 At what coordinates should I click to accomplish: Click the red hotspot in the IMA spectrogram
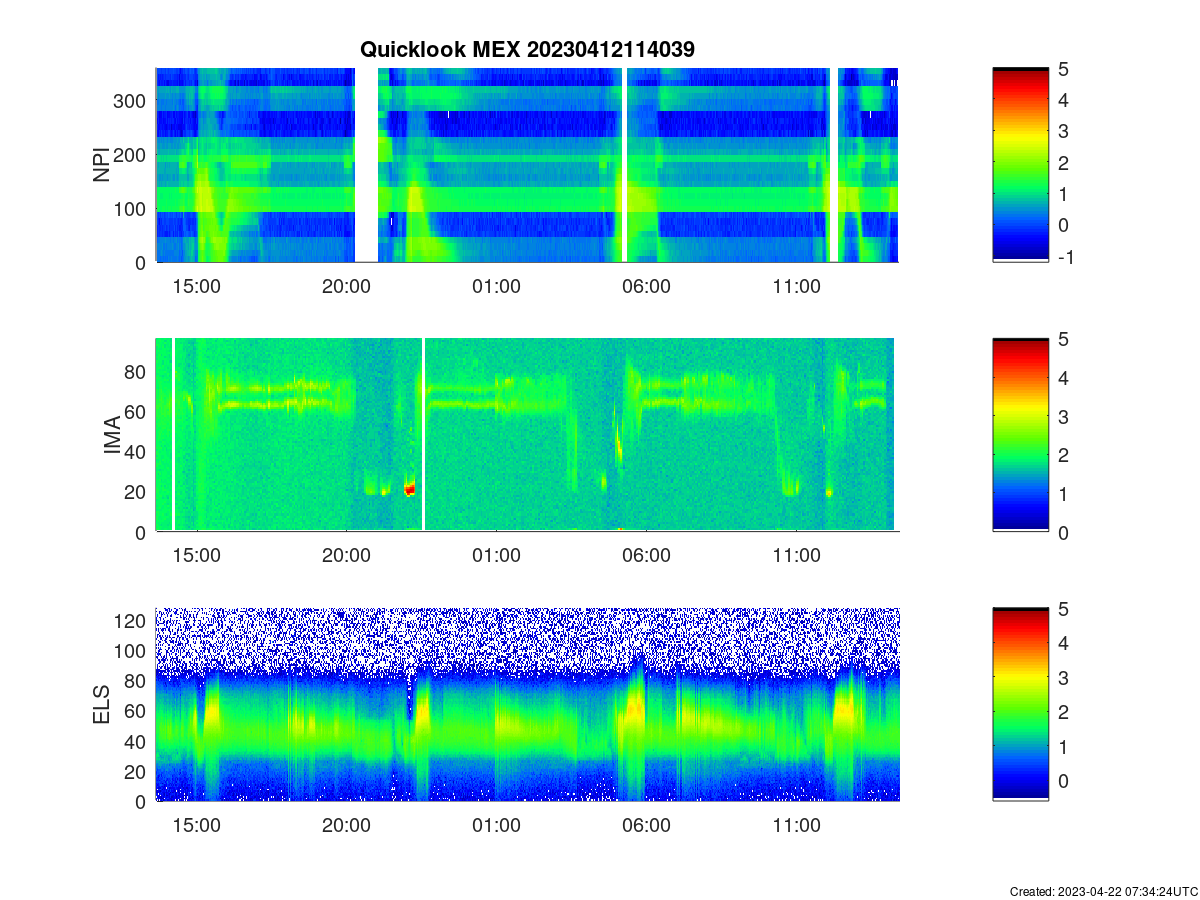click(409, 489)
